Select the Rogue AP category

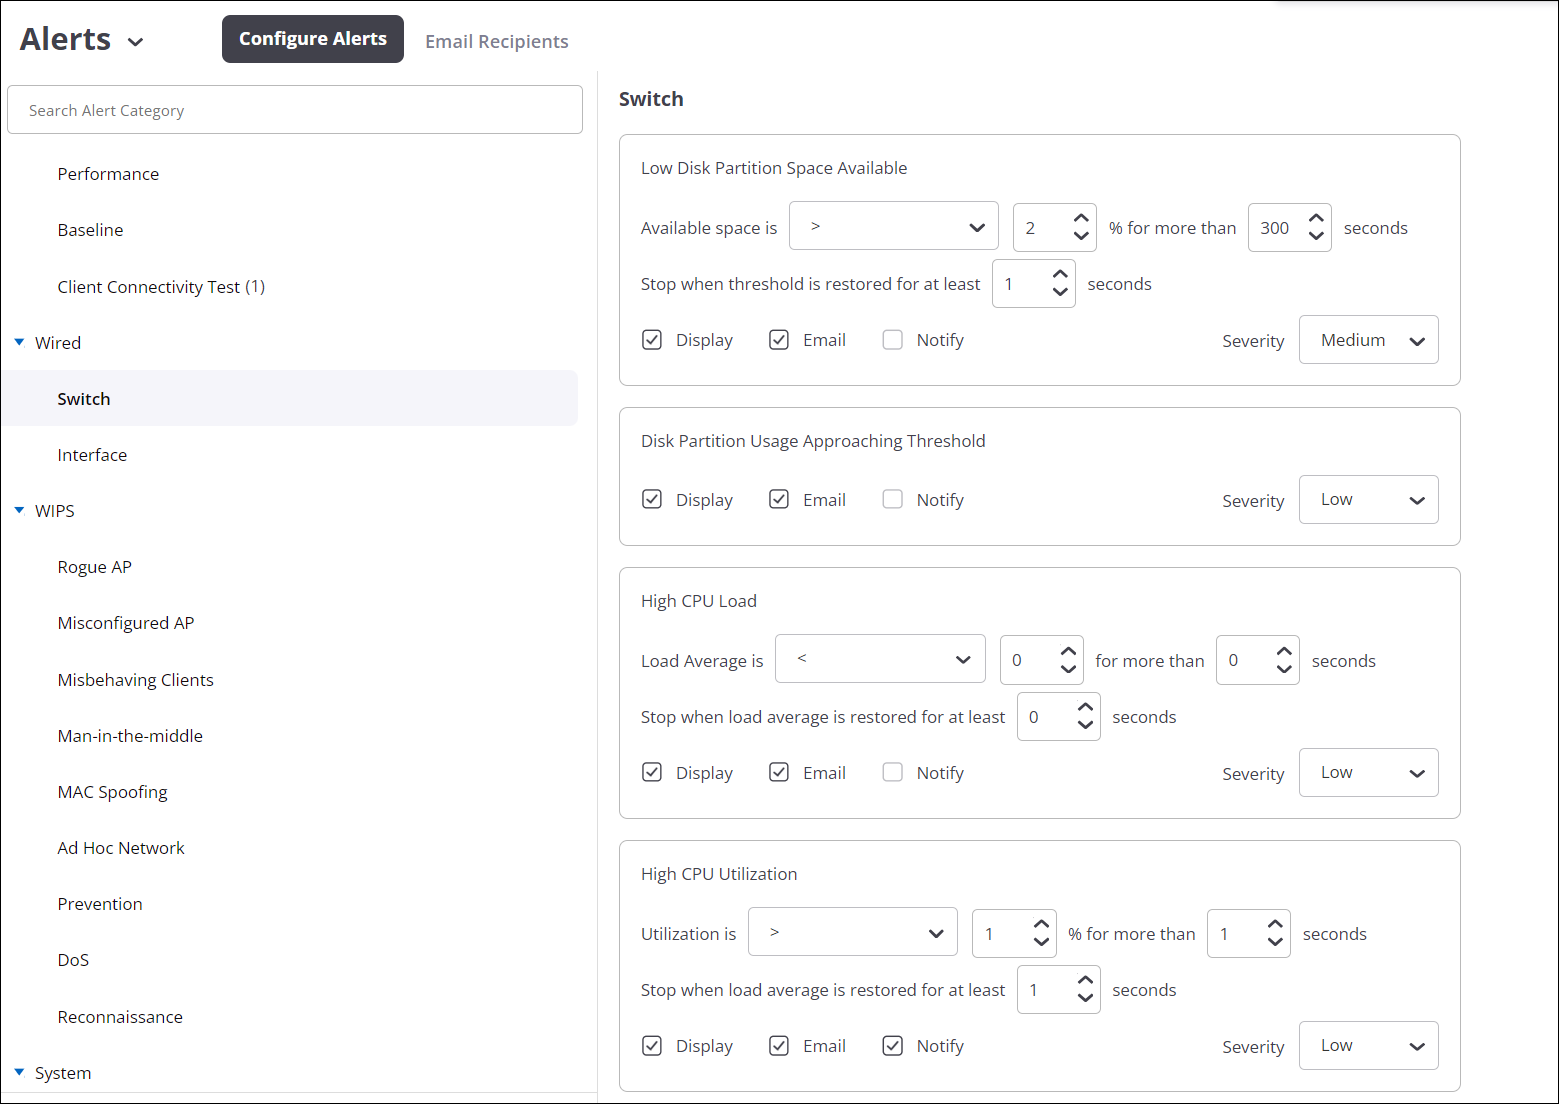click(94, 566)
